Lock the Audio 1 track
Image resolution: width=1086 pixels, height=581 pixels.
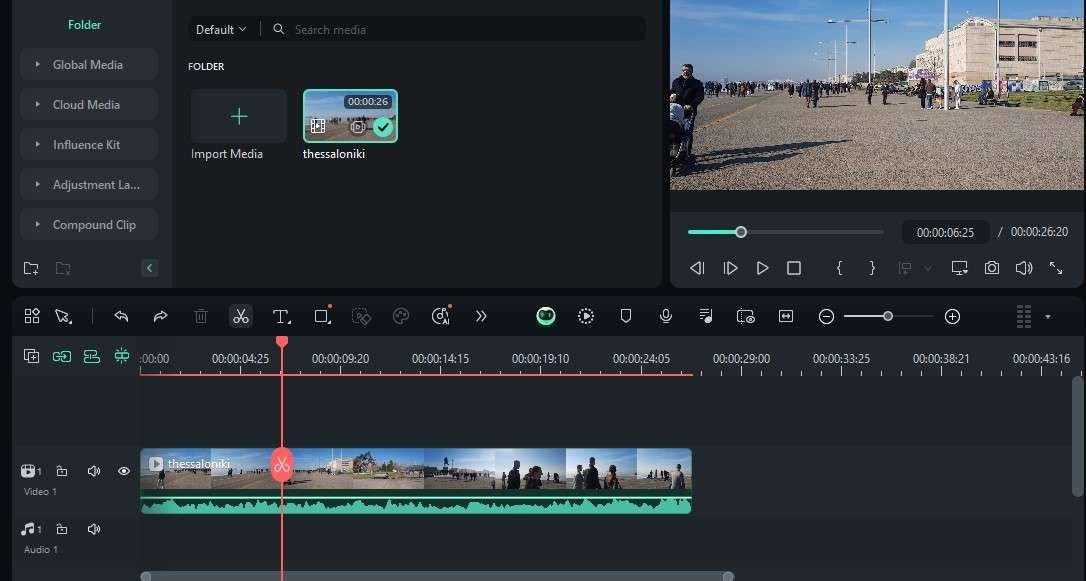tap(62, 529)
